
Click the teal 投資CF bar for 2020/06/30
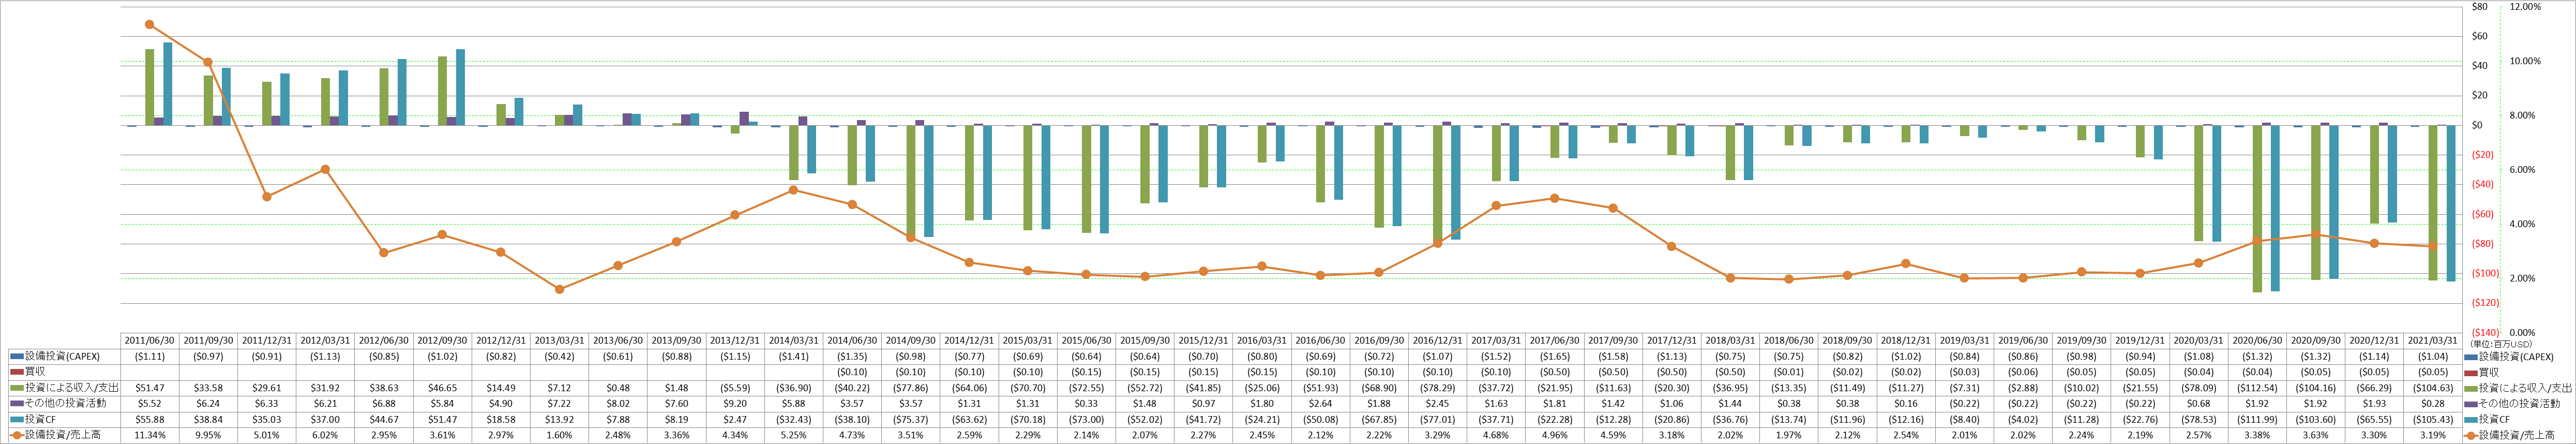click(x=2276, y=208)
